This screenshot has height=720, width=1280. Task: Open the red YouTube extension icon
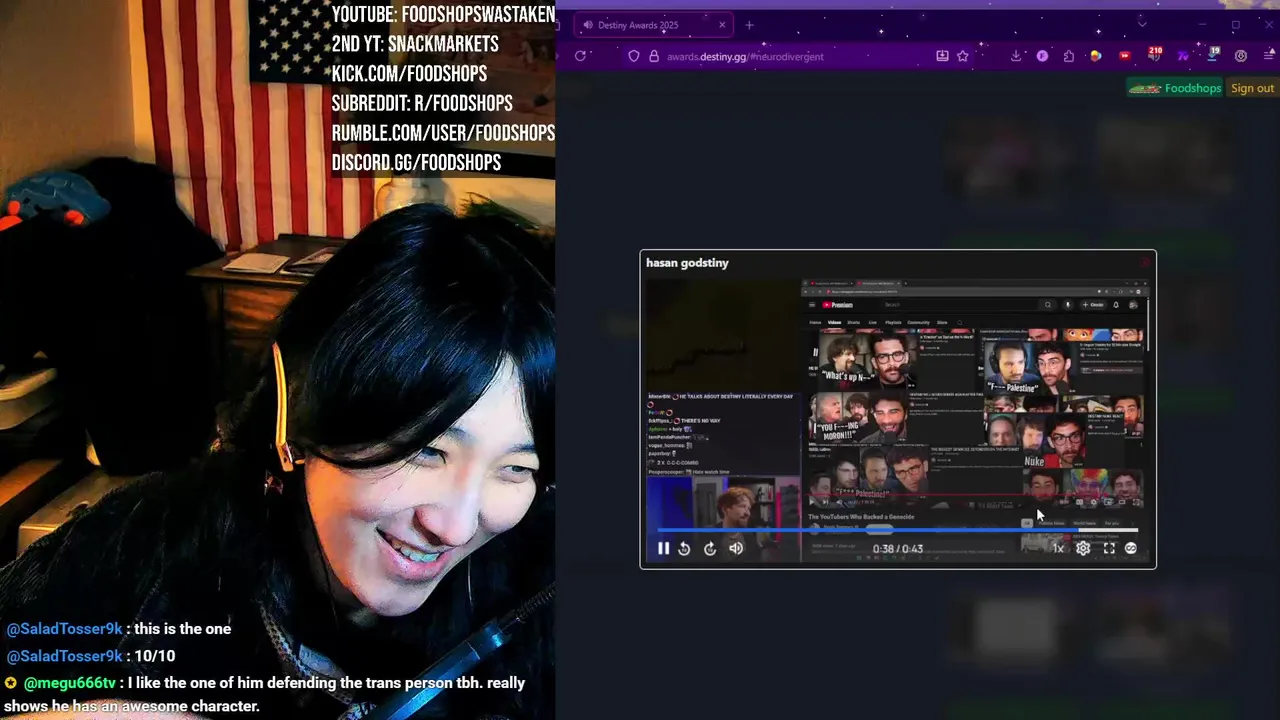1125,56
